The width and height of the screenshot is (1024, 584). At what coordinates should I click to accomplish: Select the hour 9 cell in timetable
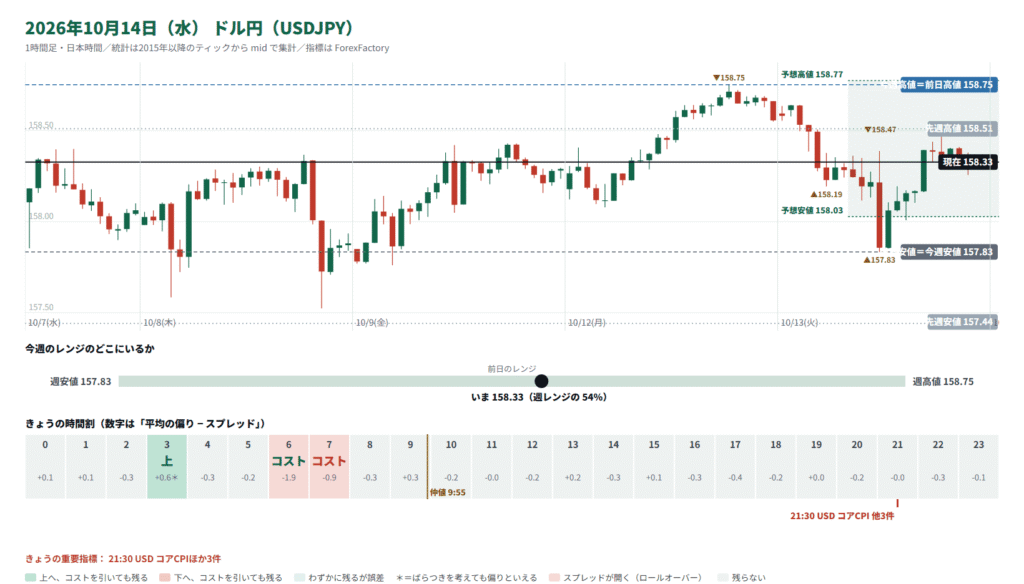[x=410, y=466]
